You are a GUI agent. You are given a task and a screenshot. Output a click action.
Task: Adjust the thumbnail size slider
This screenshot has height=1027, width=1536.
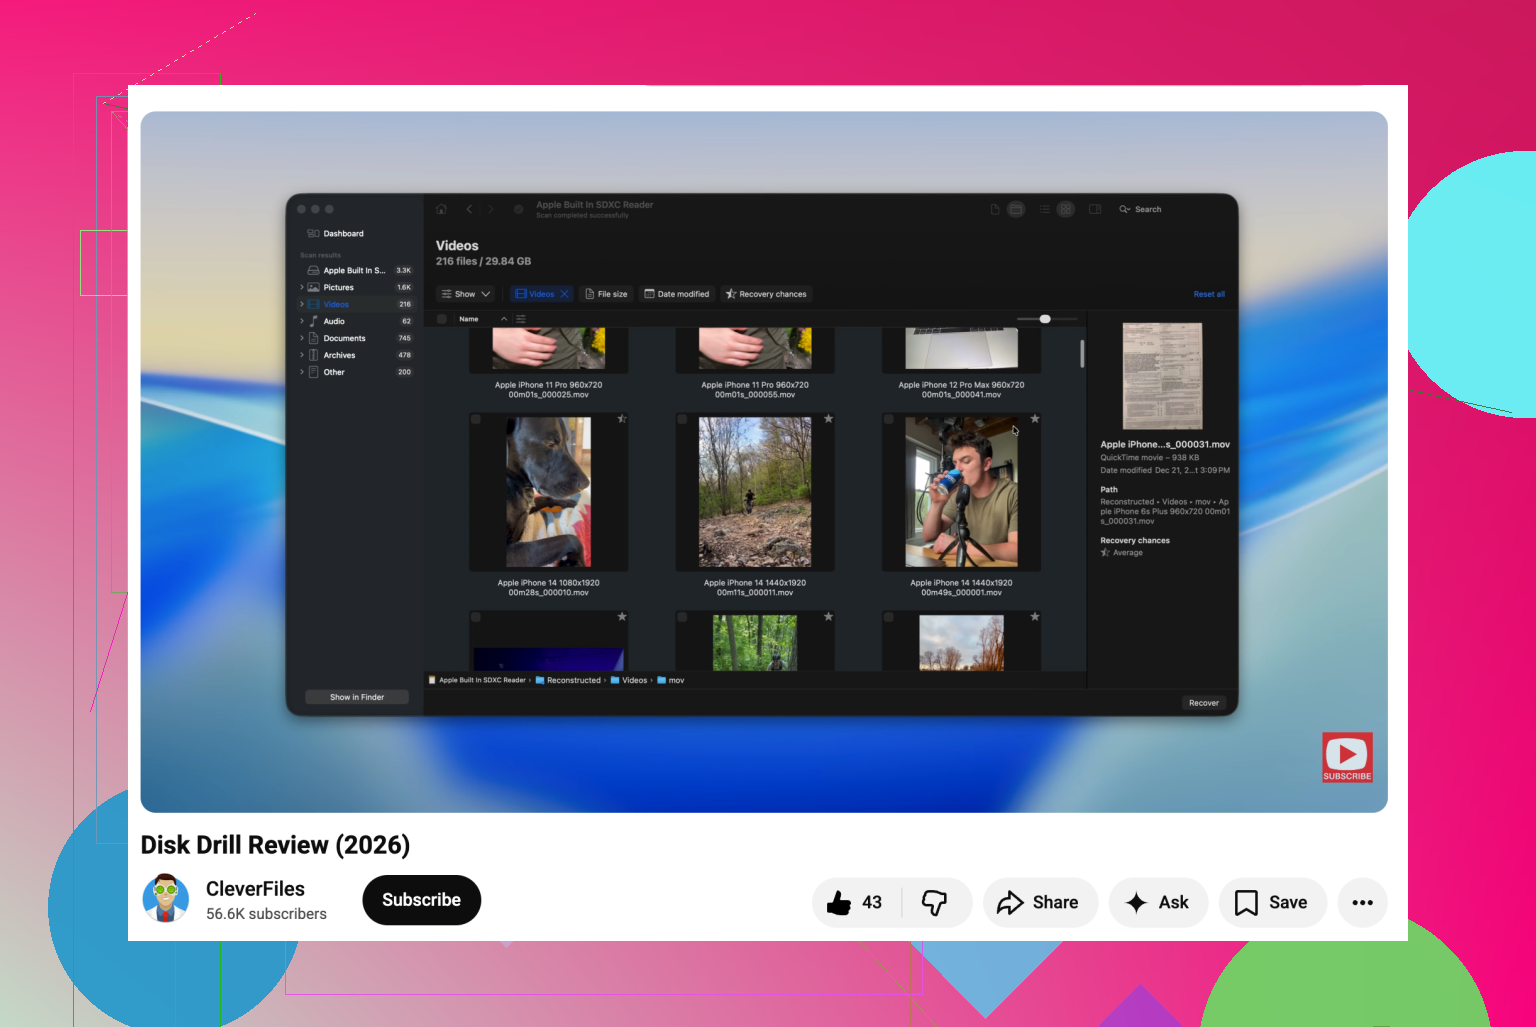tap(1045, 319)
